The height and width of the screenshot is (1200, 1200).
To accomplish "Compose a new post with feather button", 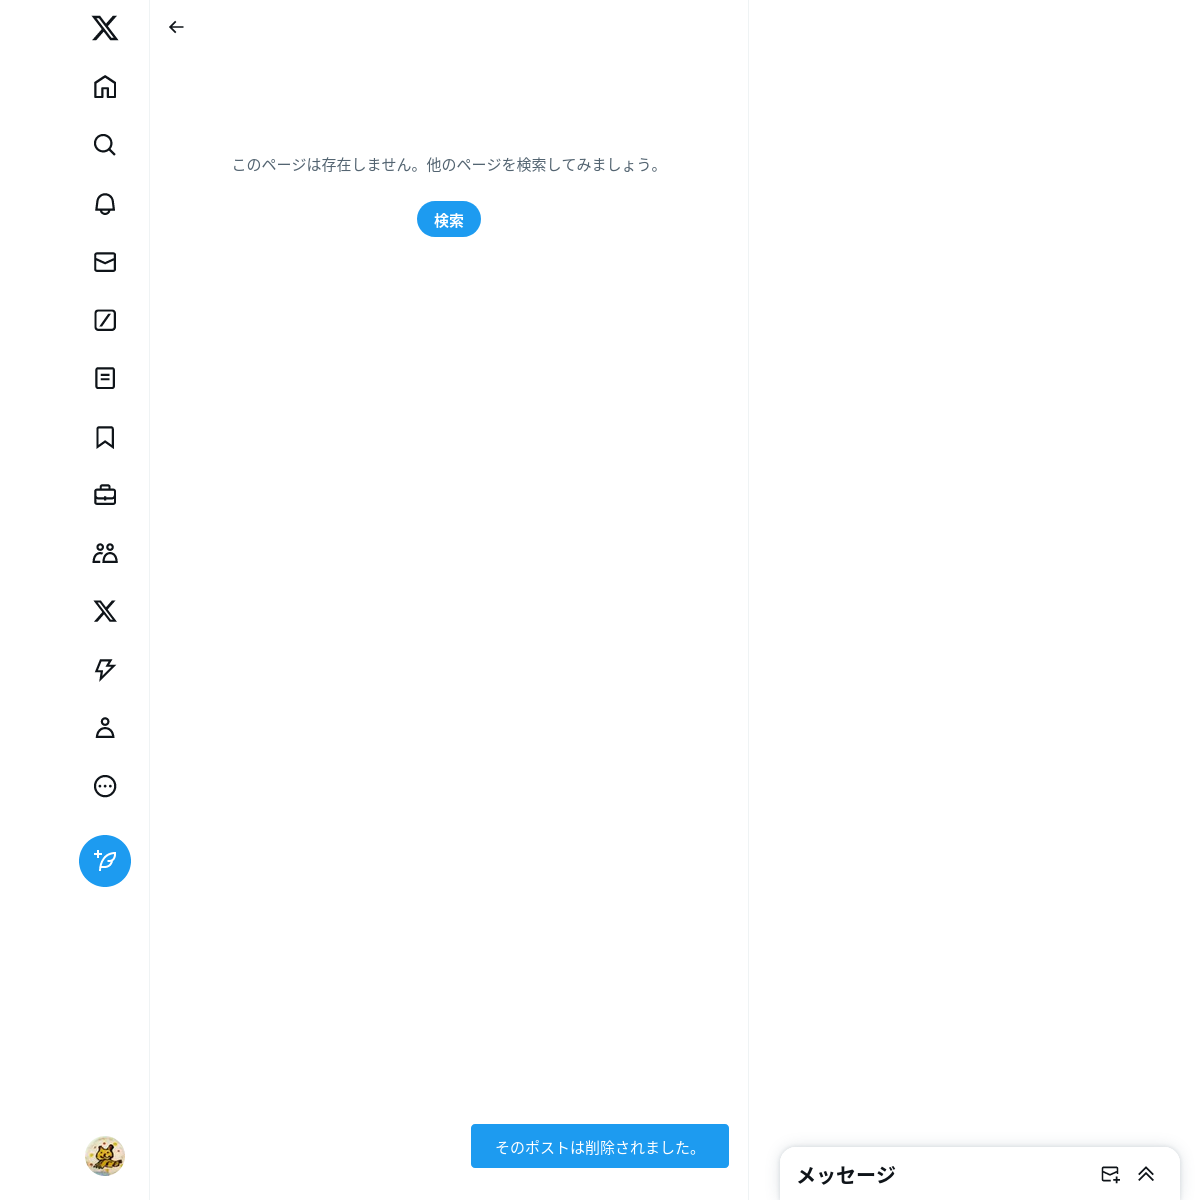I will click(105, 861).
